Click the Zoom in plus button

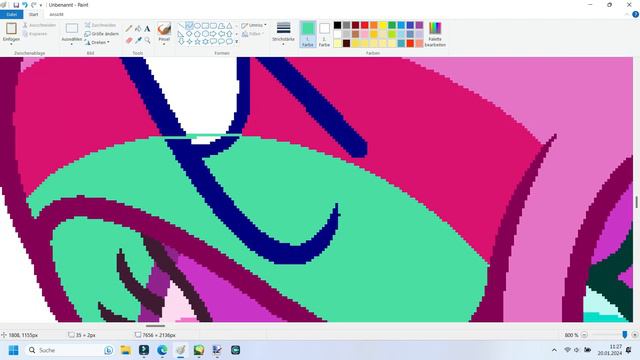click(635, 335)
